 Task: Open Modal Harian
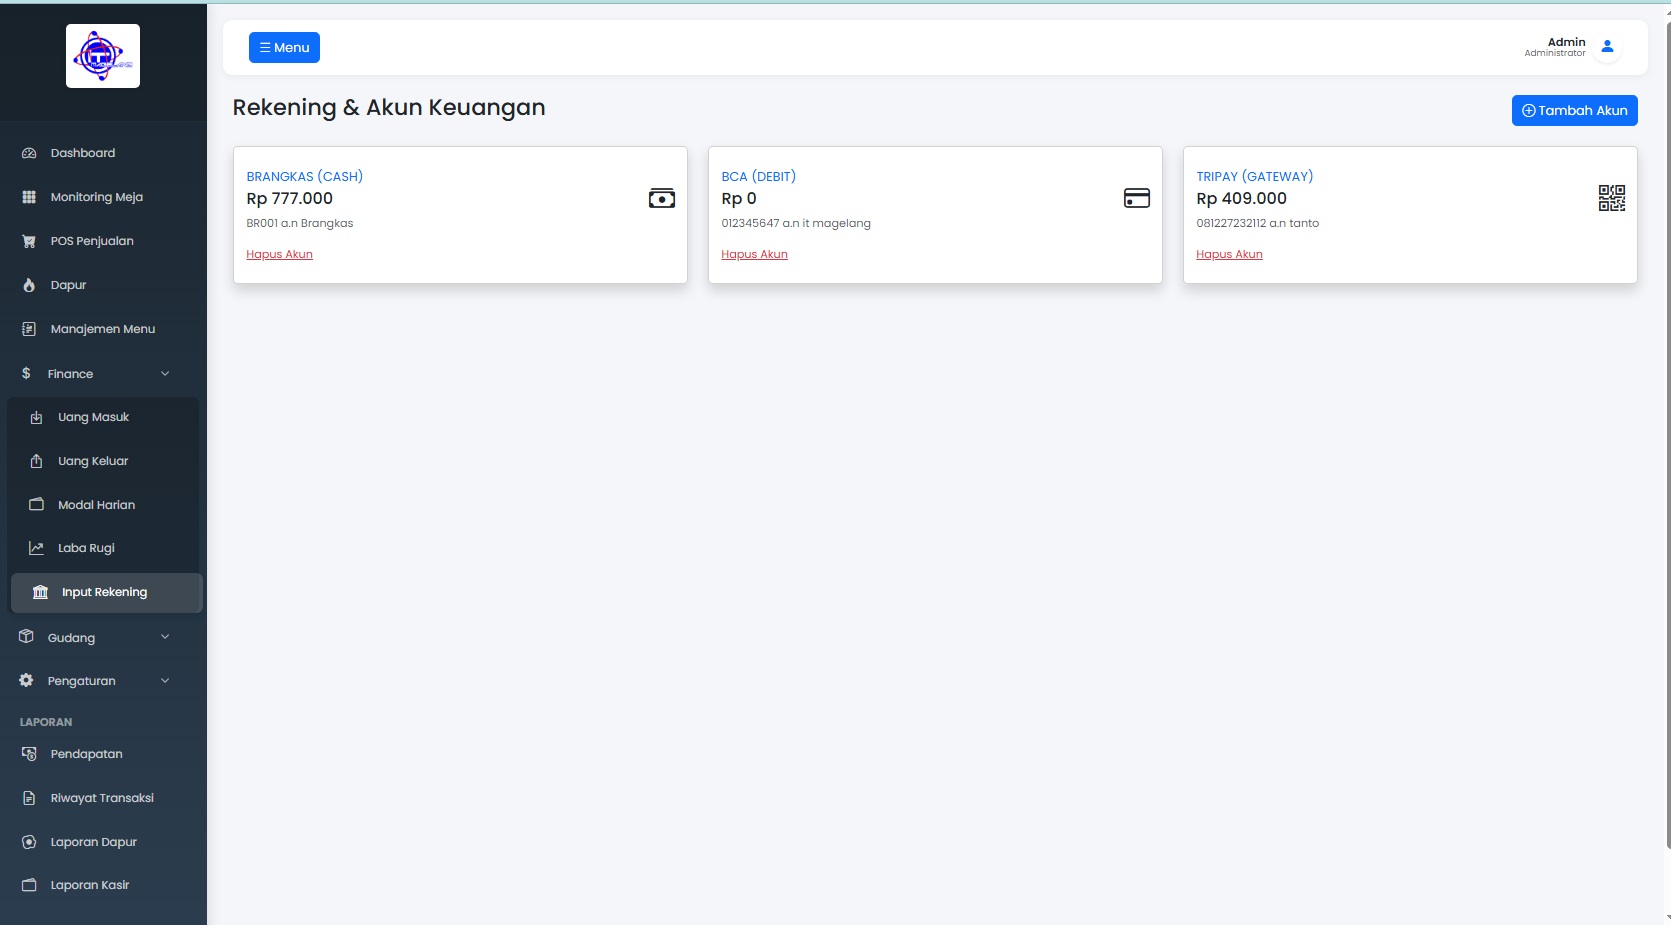[105, 505]
